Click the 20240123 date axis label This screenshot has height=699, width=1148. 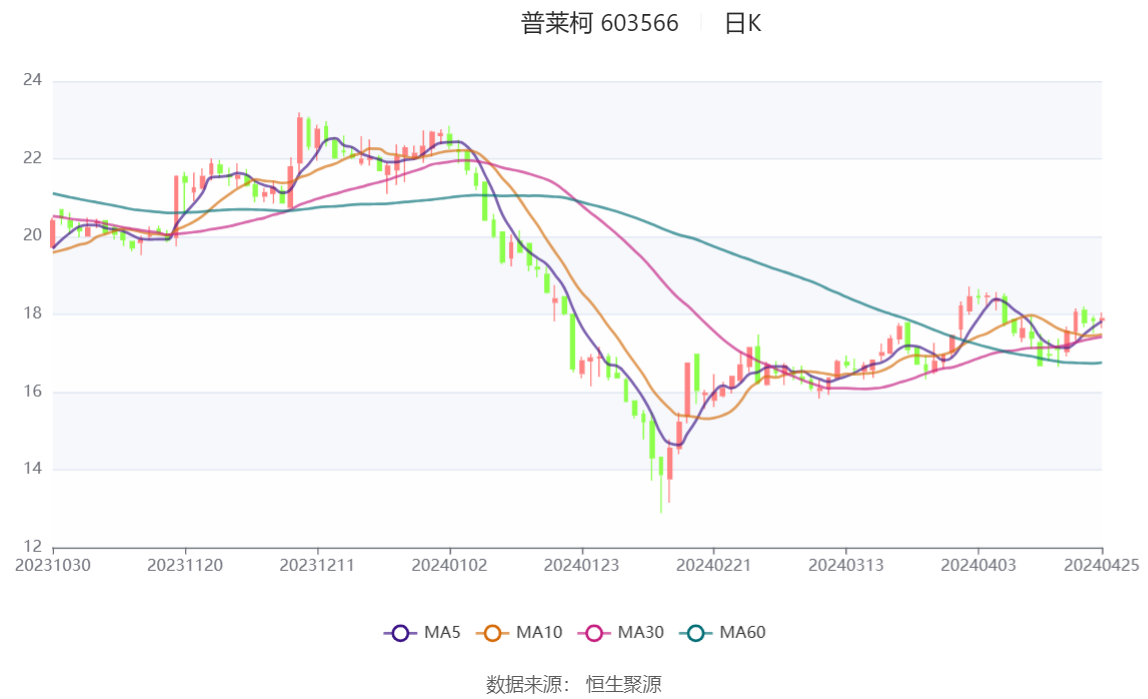[581, 566]
